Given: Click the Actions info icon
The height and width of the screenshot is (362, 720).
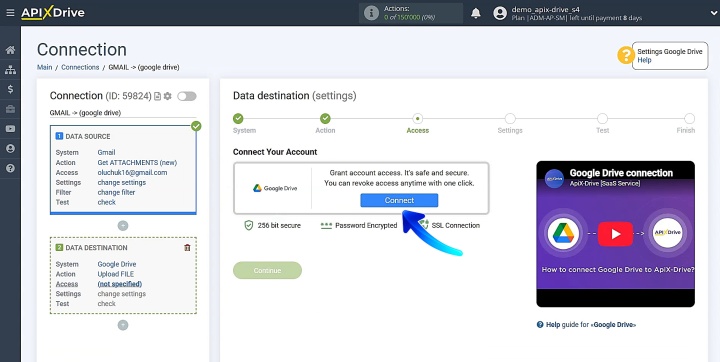Looking at the screenshot, I should pos(371,13).
